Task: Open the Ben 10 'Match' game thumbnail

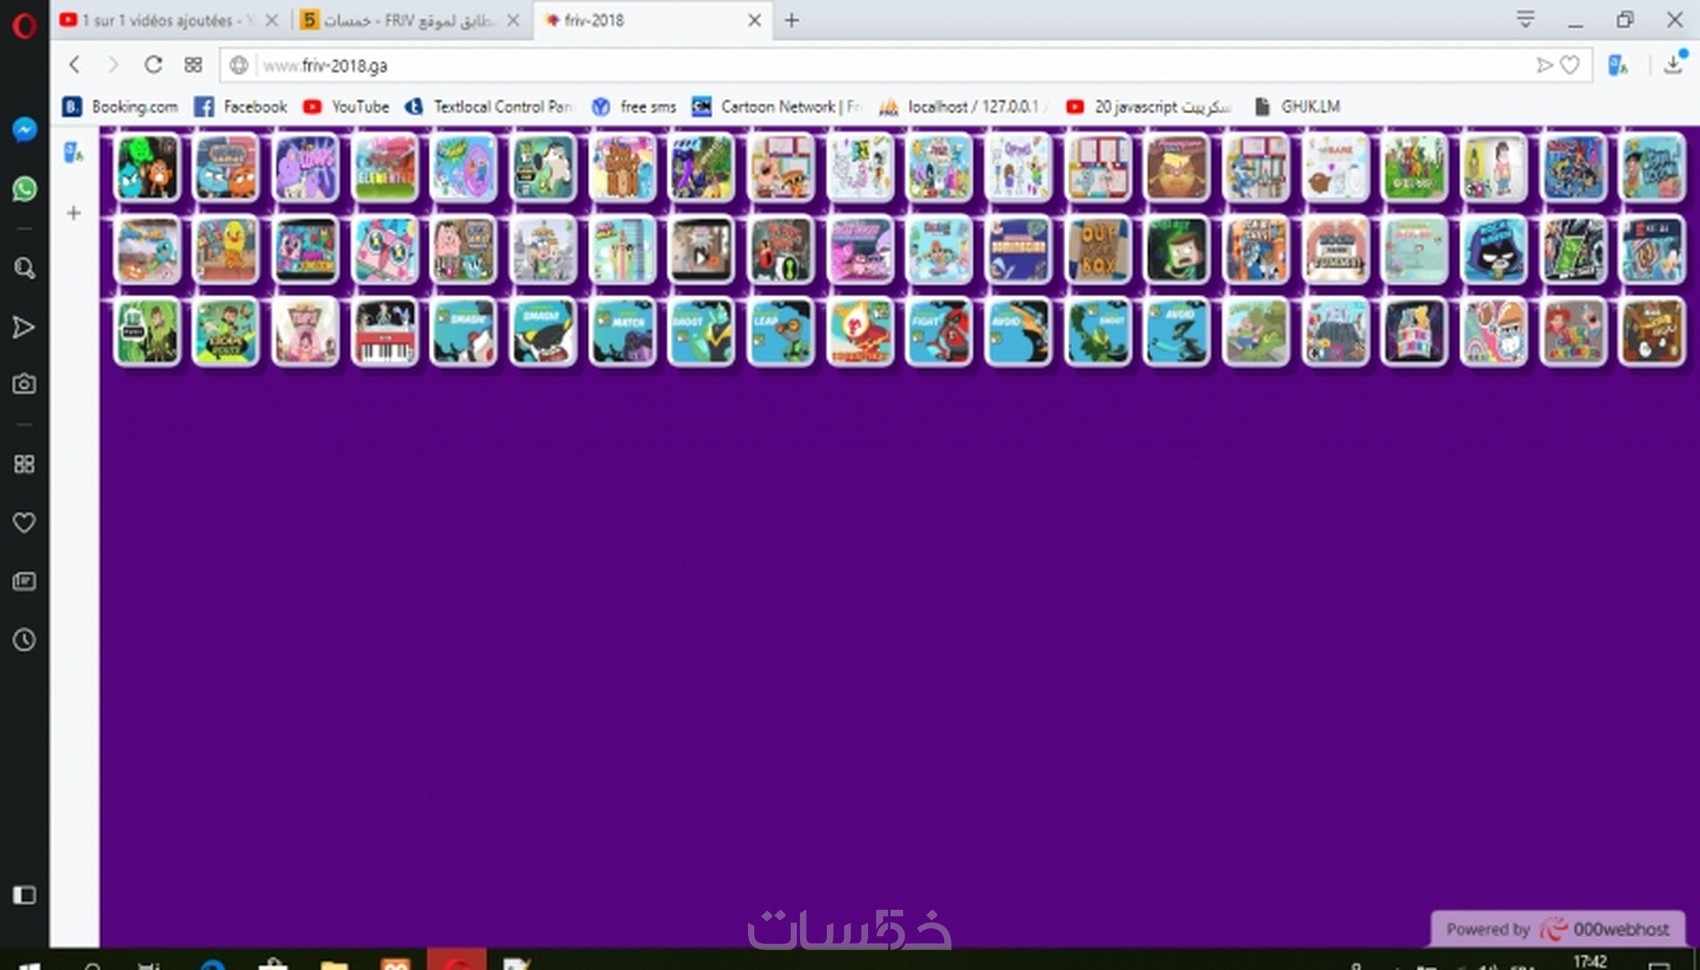Action: click(x=623, y=332)
